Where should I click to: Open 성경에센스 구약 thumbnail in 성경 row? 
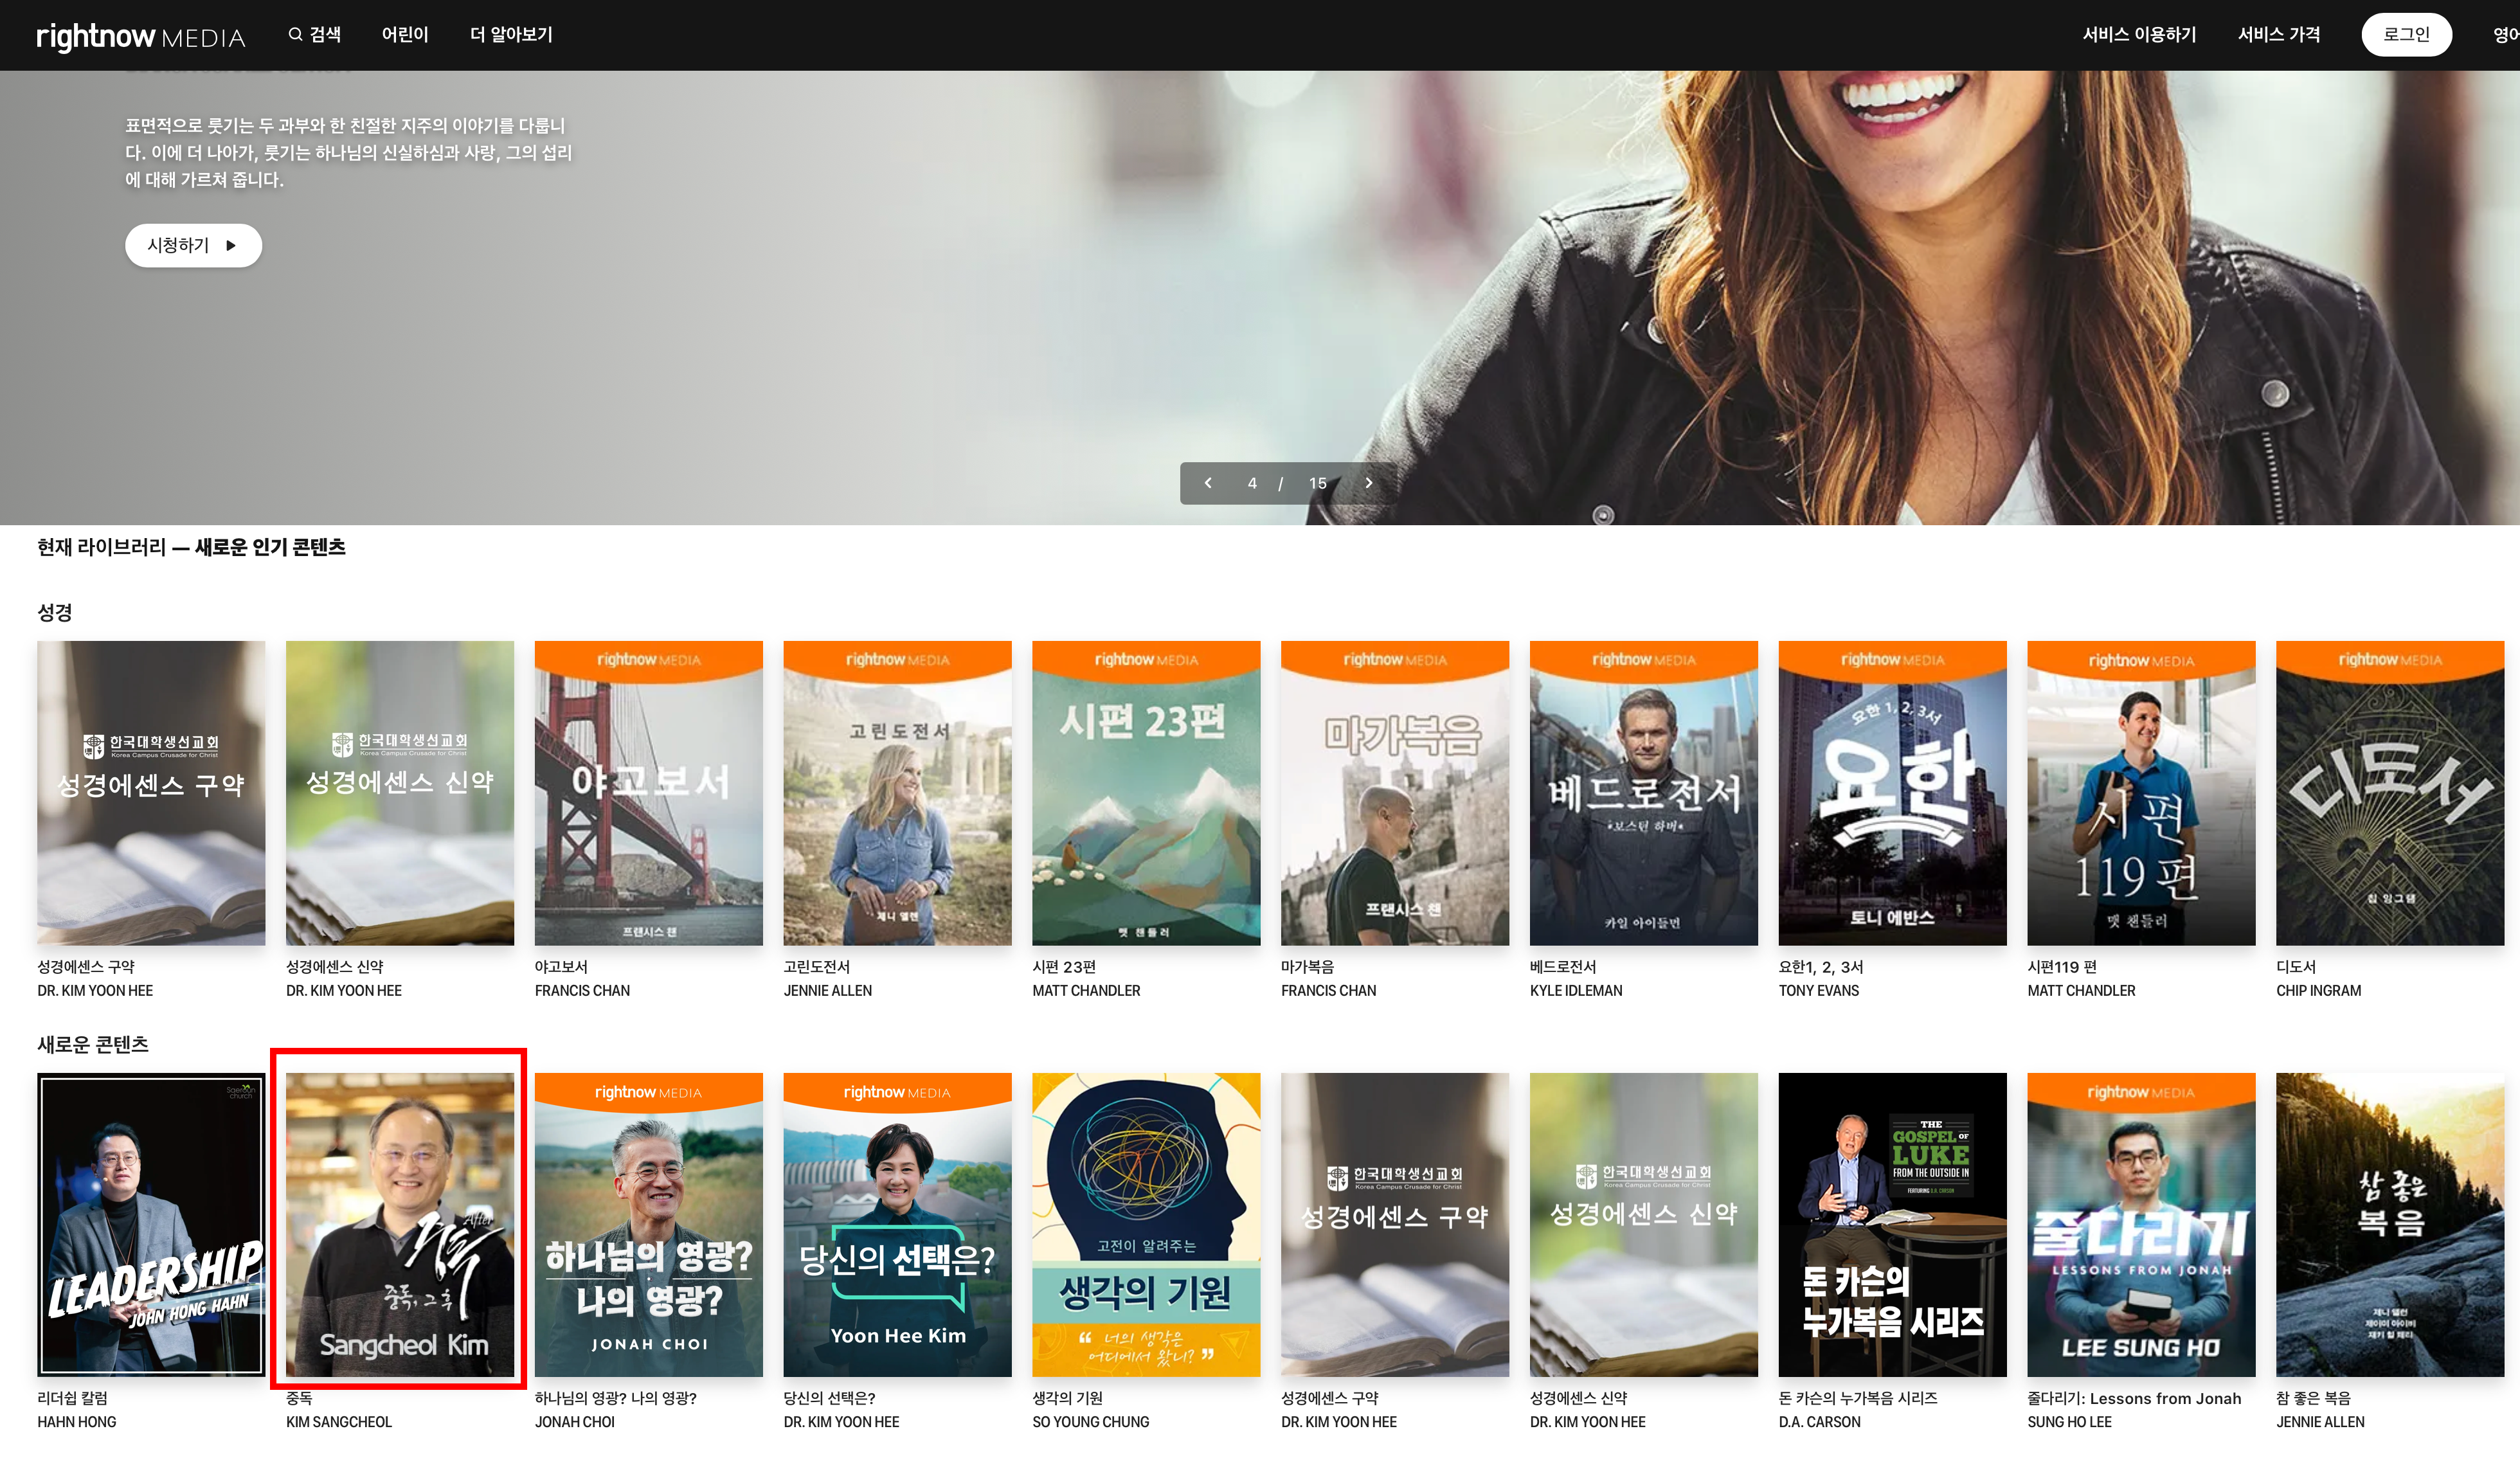(151, 793)
